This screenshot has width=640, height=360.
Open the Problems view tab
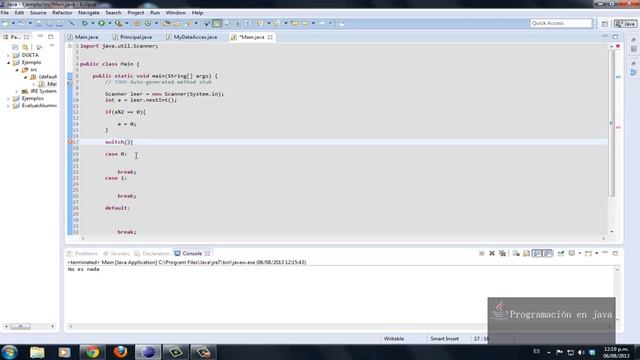tap(82, 253)
